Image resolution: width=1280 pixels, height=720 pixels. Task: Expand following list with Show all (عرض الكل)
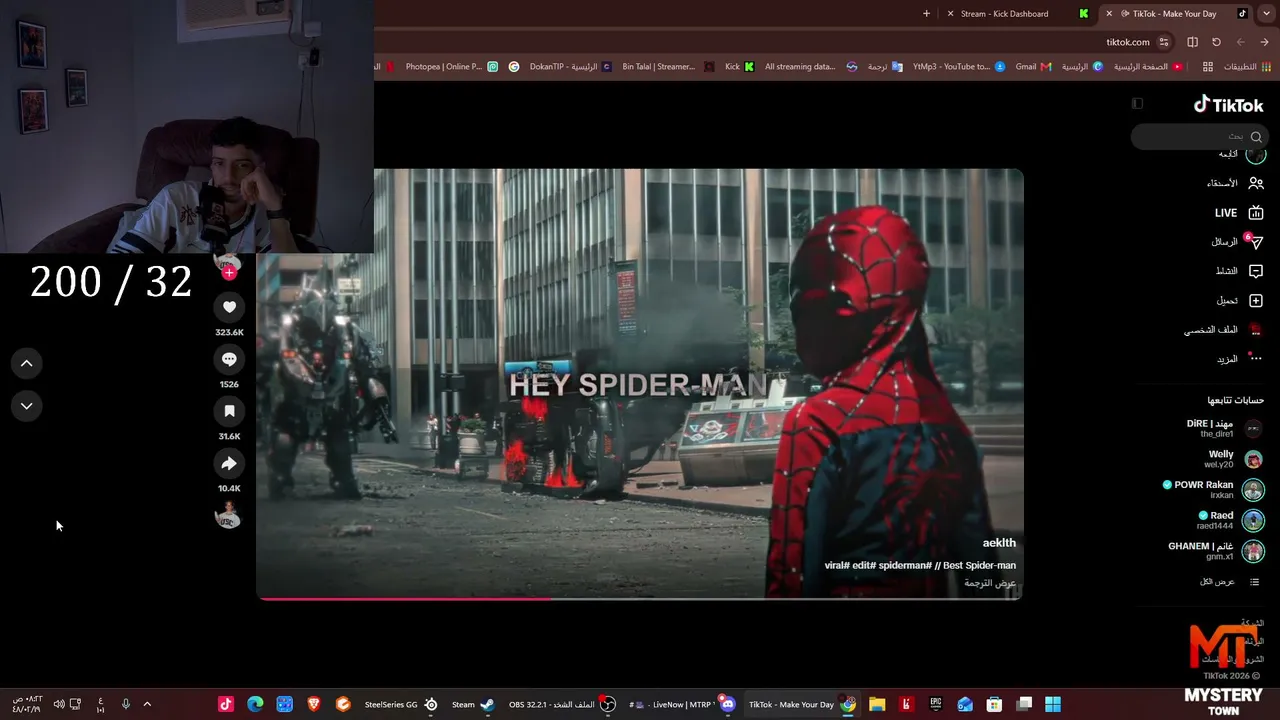pyautogui.click(x=1229, y=582)
